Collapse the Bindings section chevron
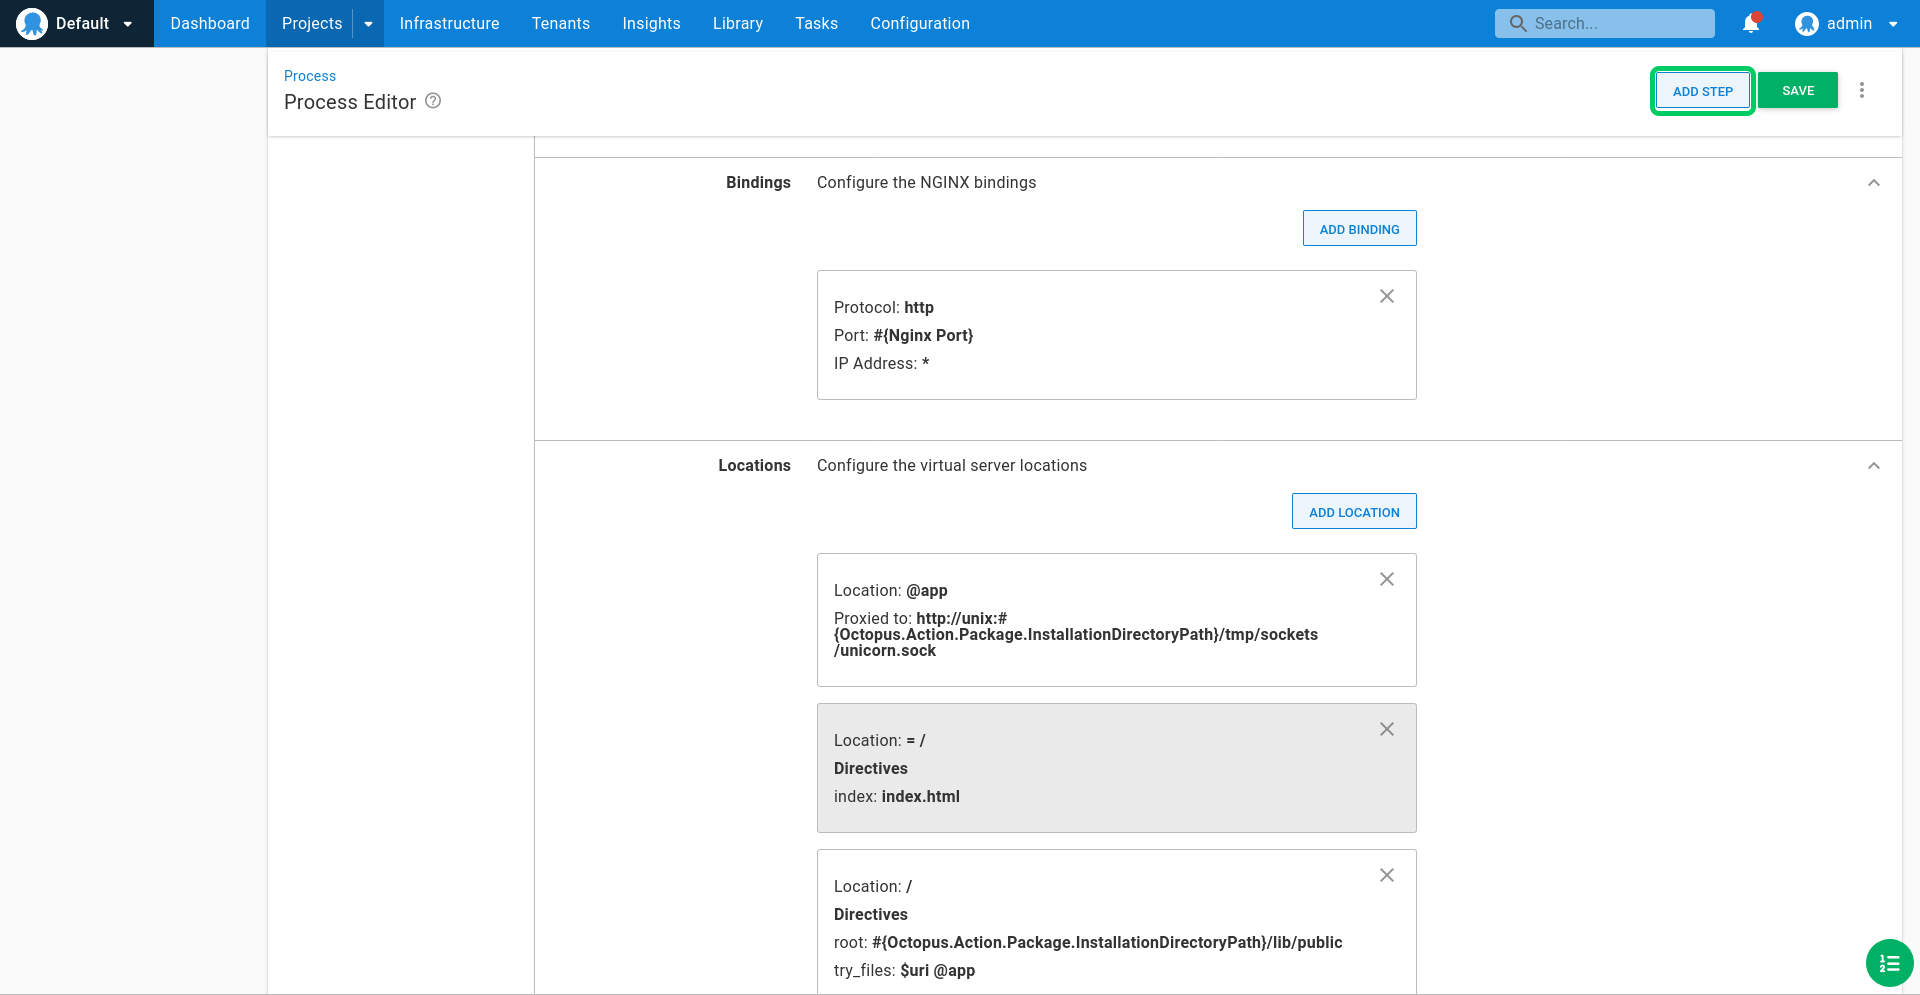This screenshot has width=1920, height=995. pyautogui.click(x=1874, y=183)
